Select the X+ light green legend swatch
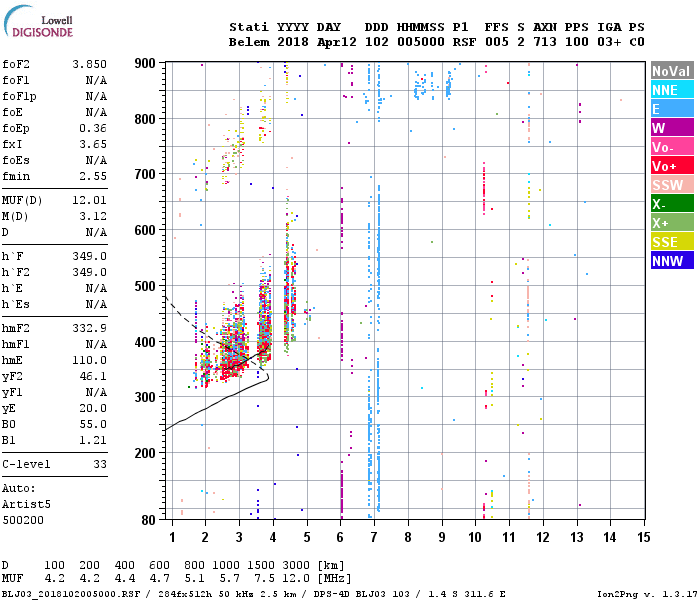The image size is (700, 600). point(672,223)
